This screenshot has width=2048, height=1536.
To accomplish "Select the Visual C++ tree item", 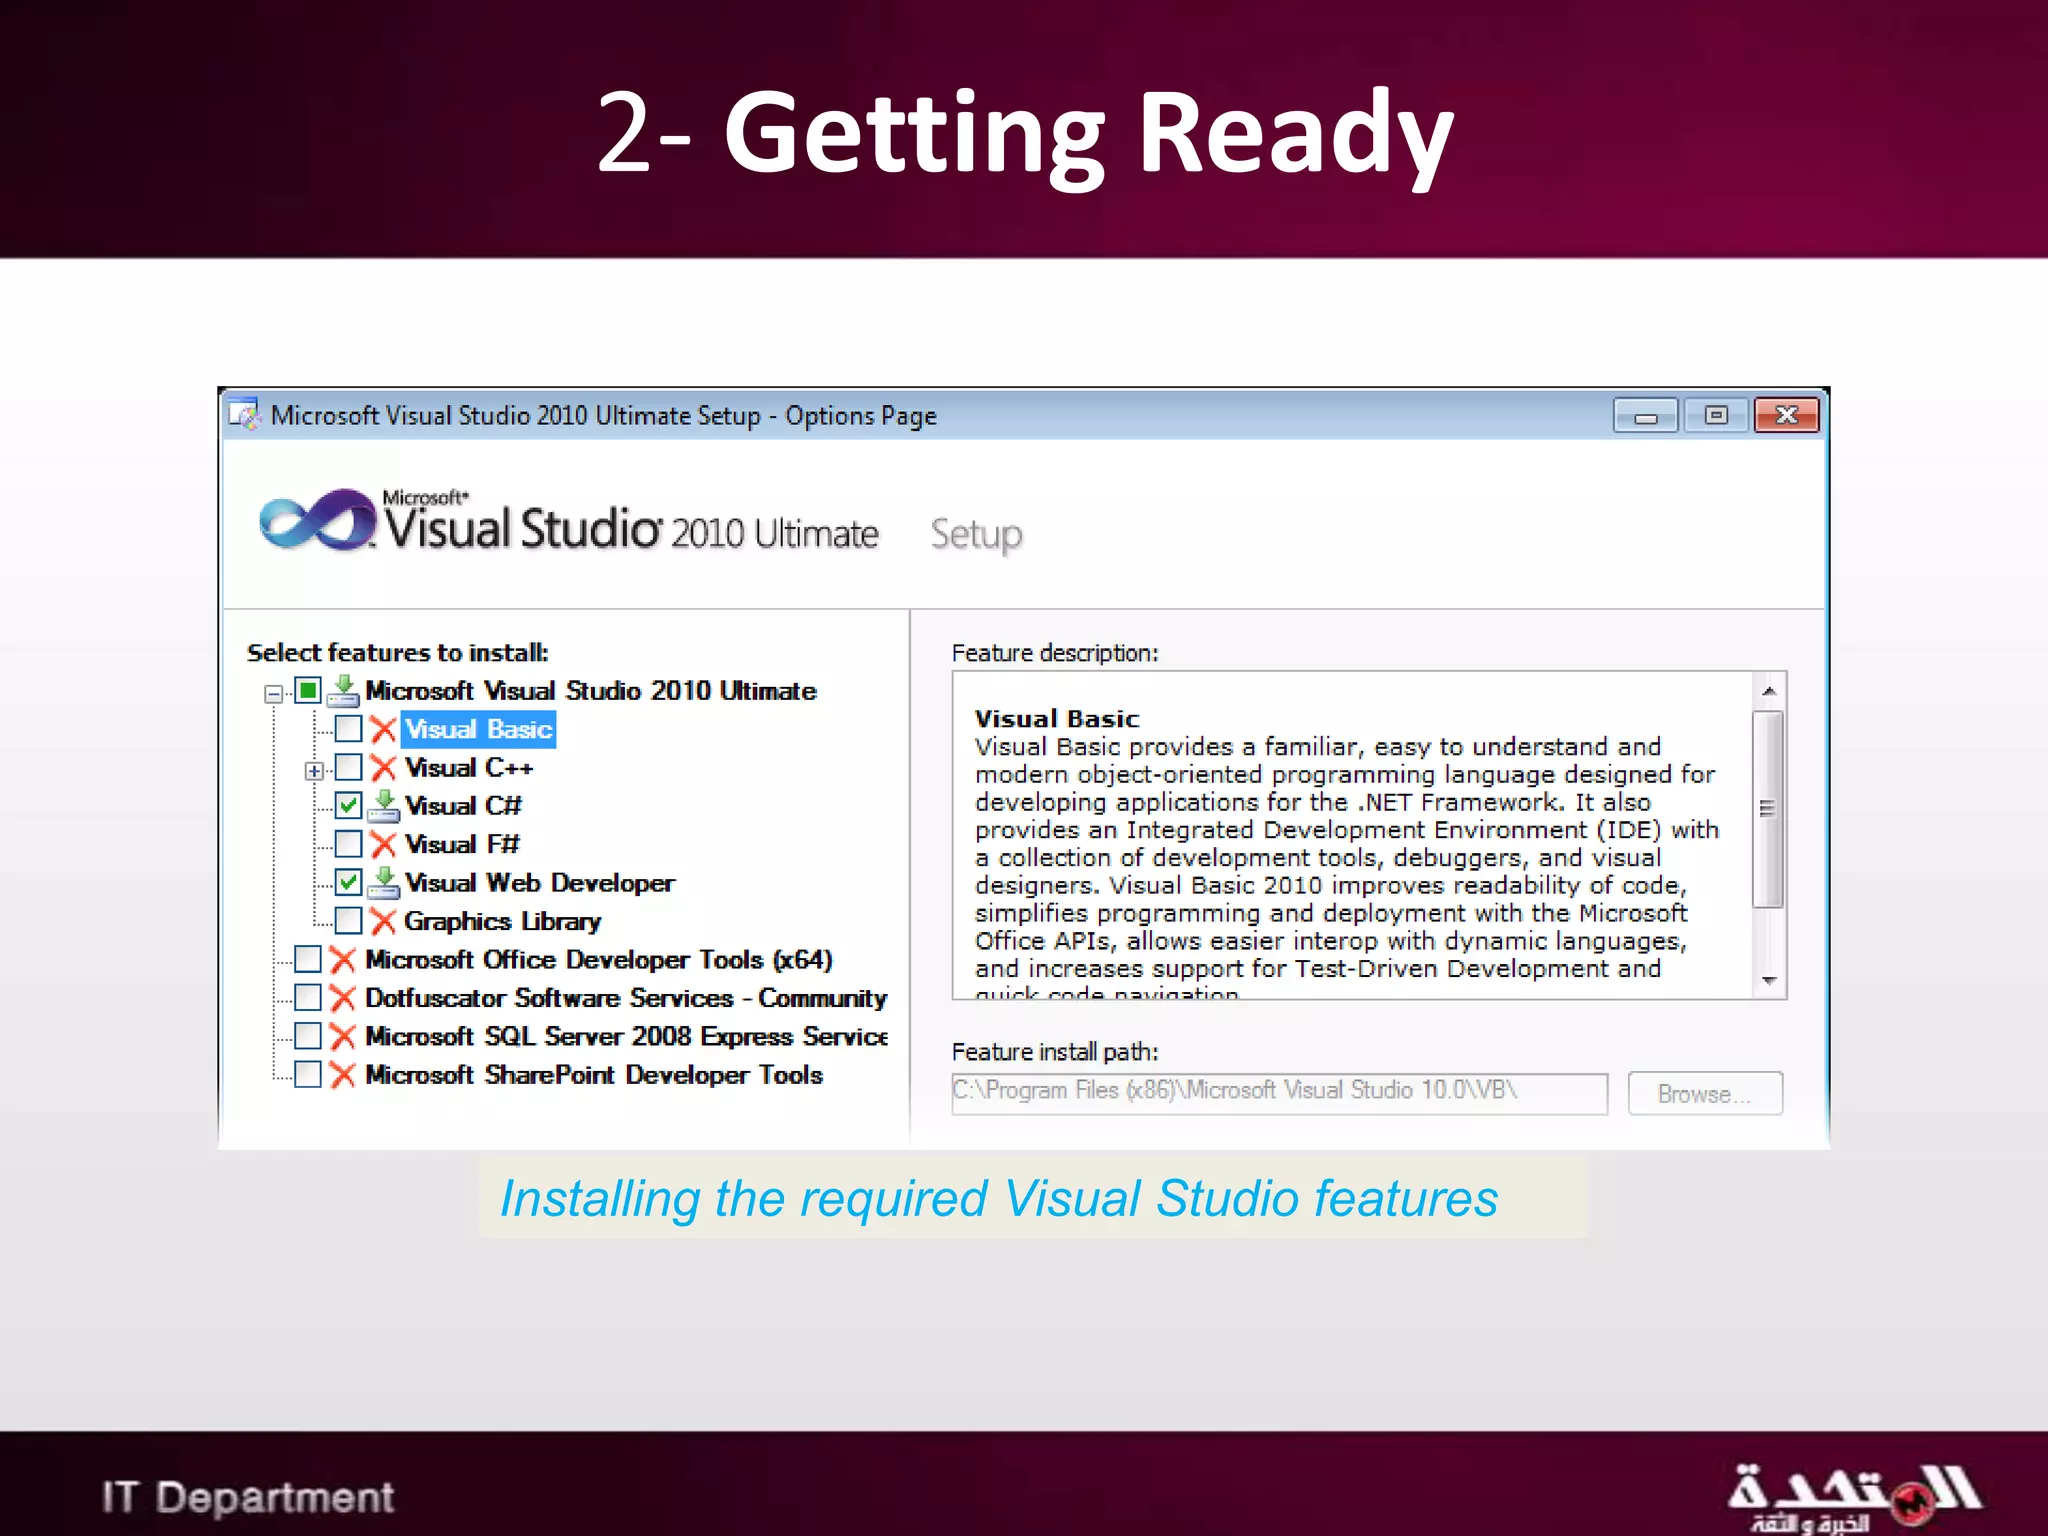I will pos(469,768).
